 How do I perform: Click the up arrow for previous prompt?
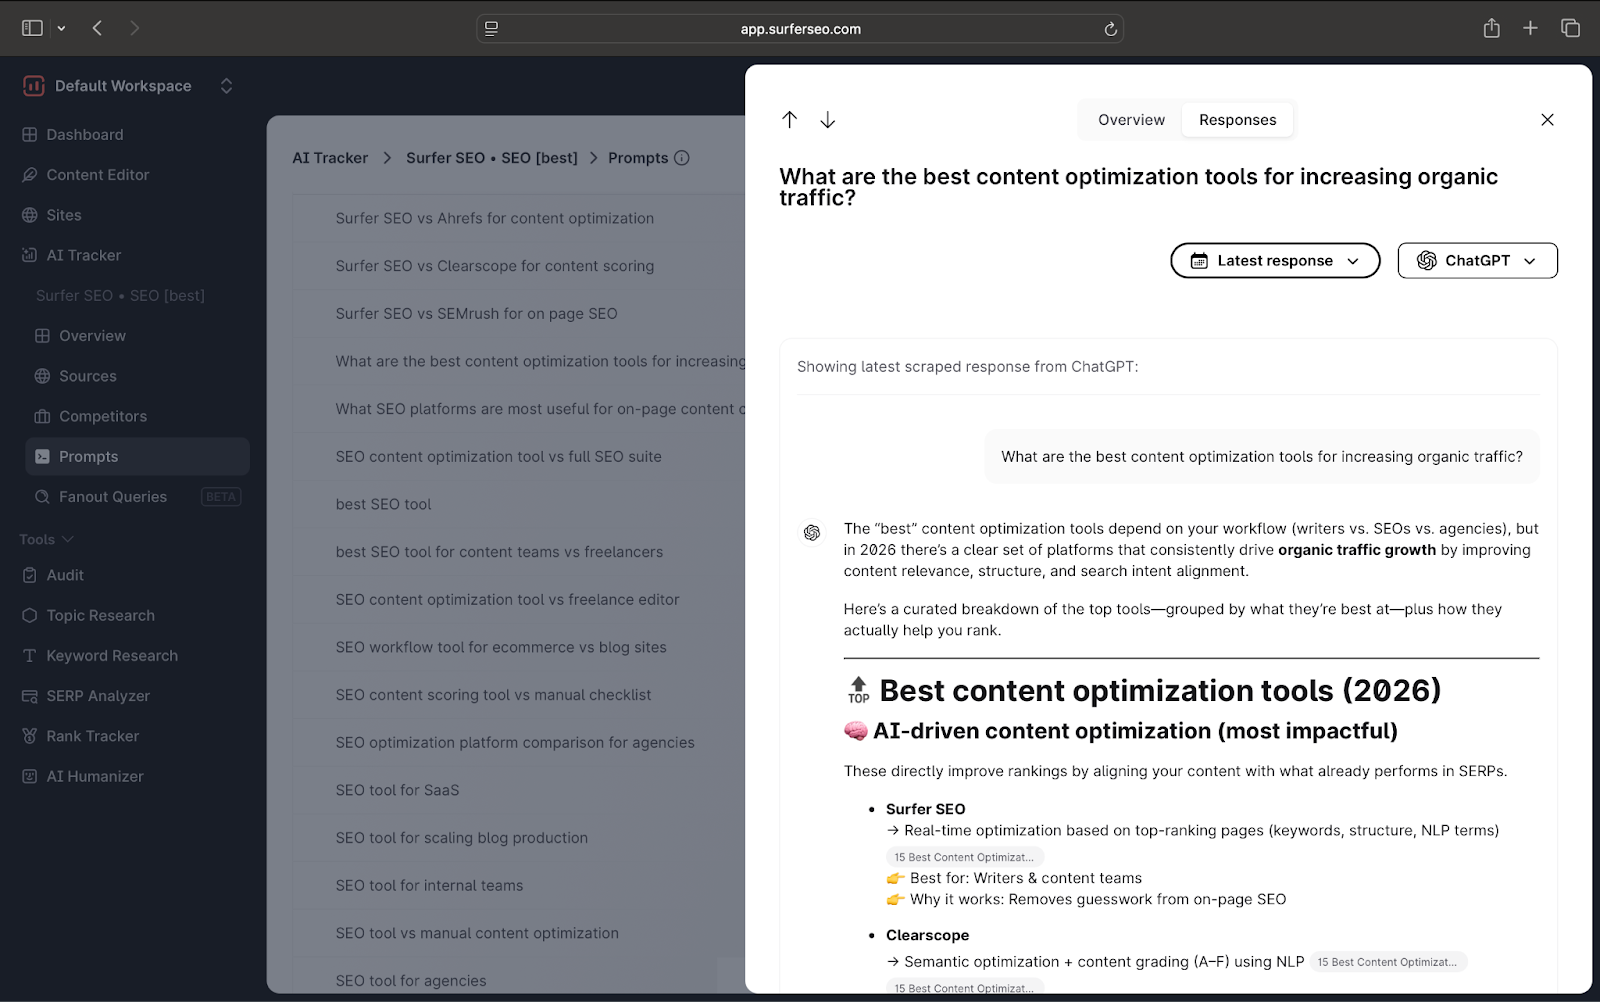point(789,120)
